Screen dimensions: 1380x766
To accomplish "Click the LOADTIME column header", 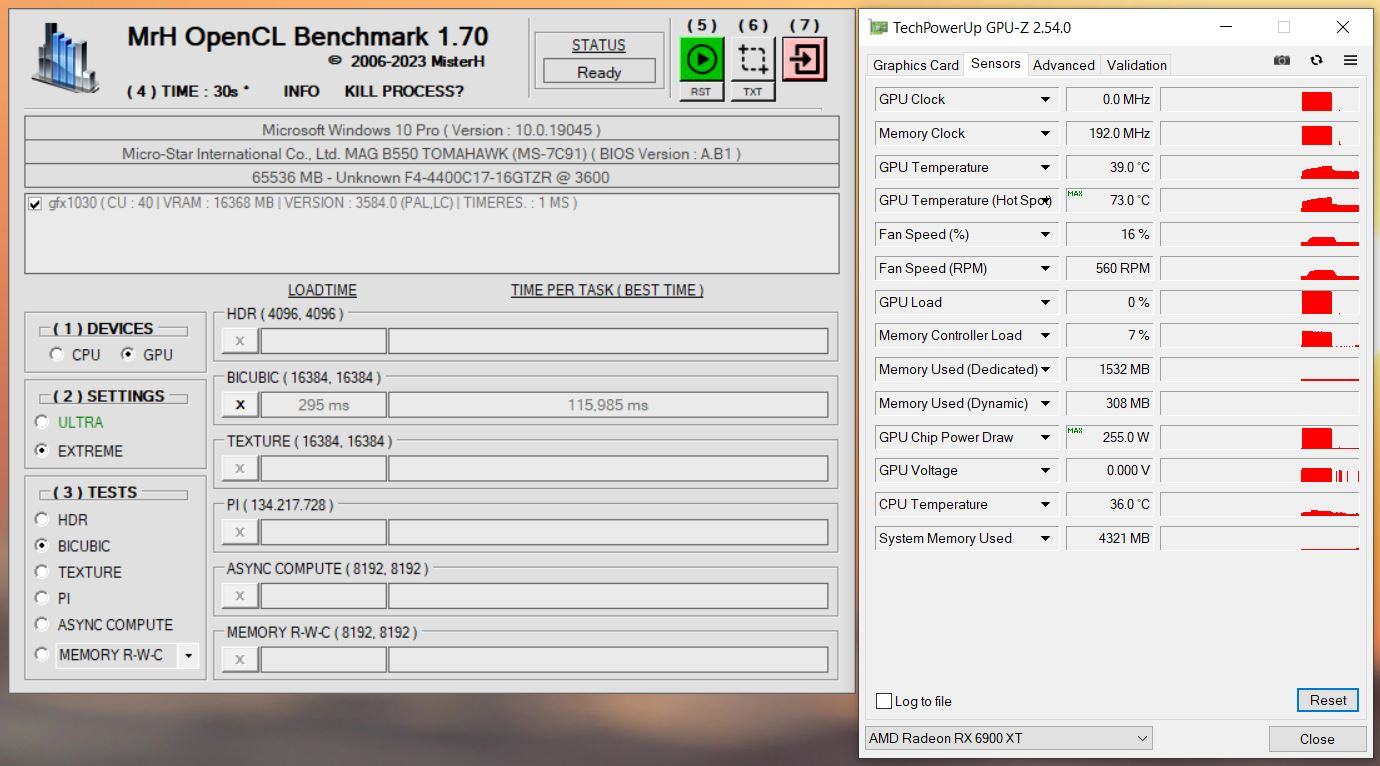I will 322,290.
